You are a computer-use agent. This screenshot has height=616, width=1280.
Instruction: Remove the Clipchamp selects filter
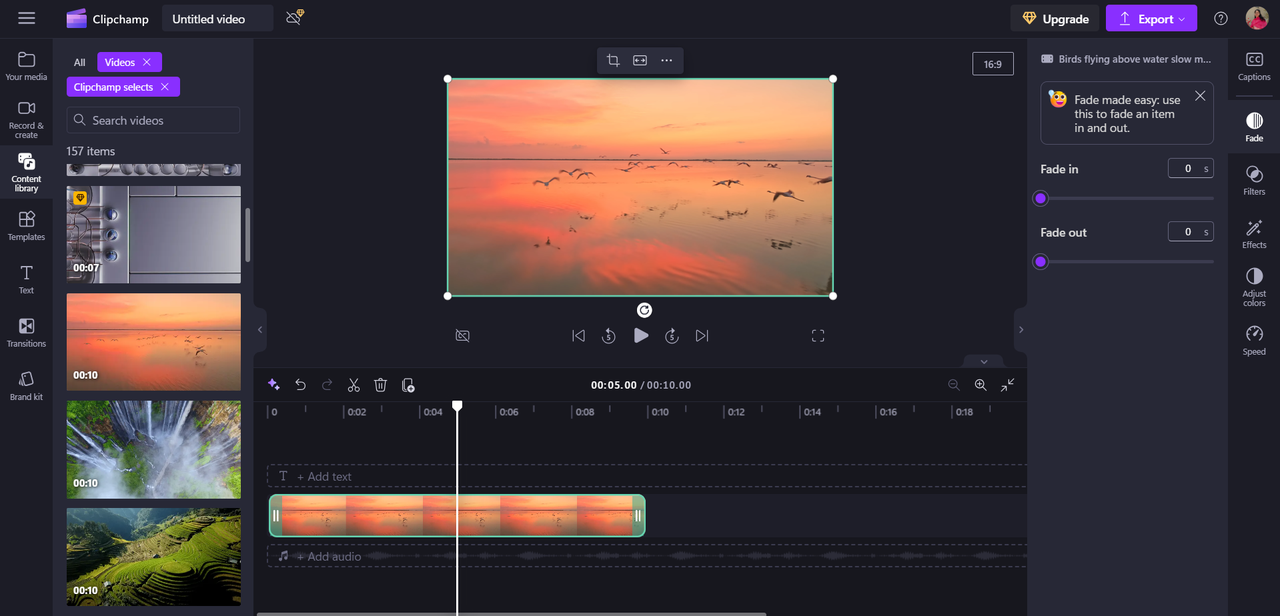click(167, 86)
